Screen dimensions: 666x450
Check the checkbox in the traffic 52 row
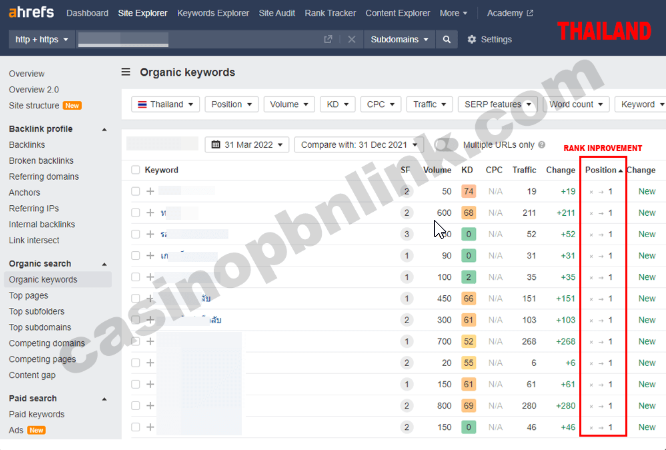pyautogui.click(x=135, y=234)
